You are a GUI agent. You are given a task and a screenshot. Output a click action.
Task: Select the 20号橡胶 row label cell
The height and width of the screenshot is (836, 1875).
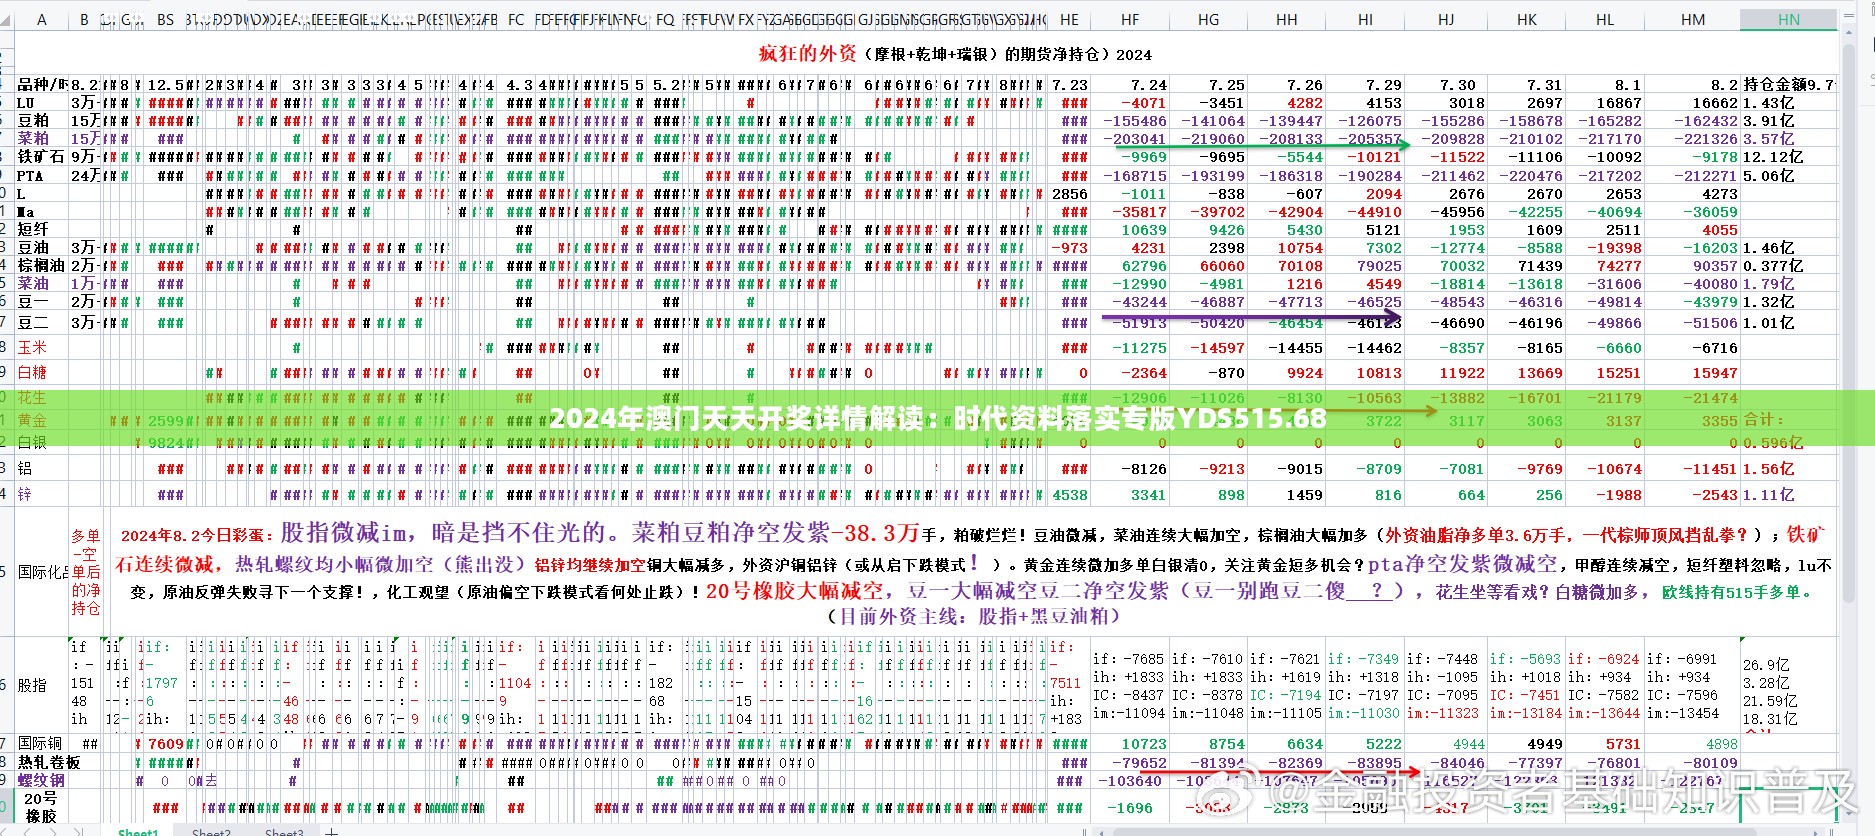[x=41, y=807]
